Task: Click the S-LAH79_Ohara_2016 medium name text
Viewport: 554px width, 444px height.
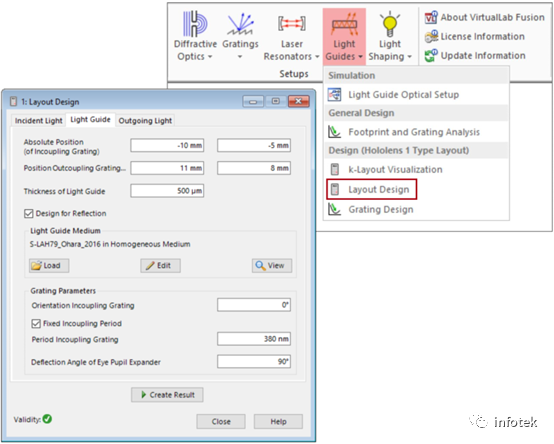Action: click(x=110, y=244)
